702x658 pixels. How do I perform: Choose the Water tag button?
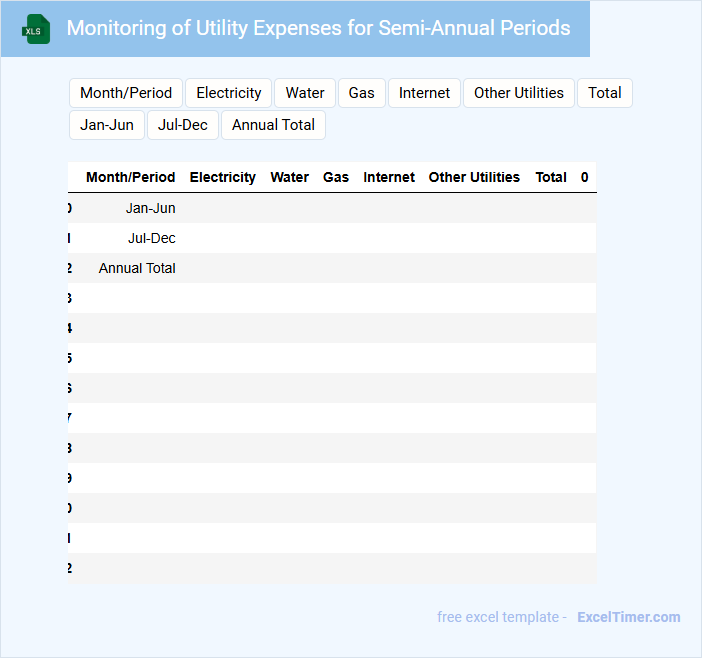pos(305,93)
